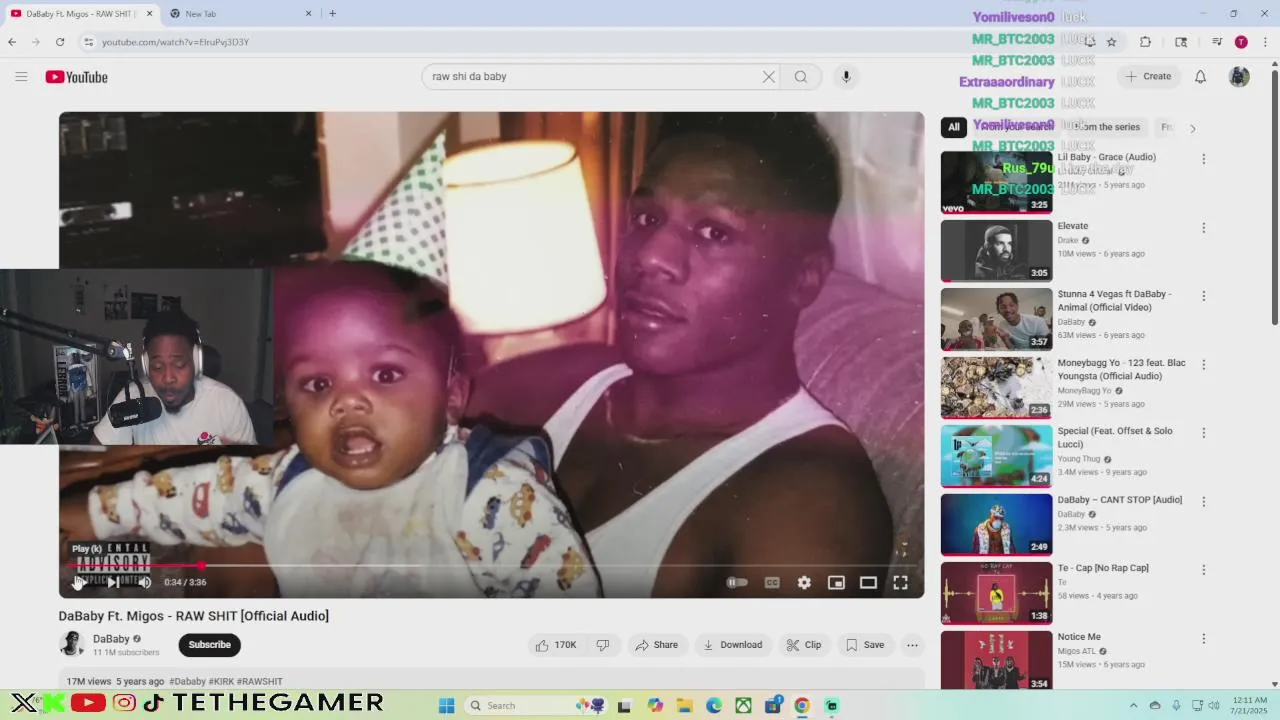Toggle the autoplay switch in player
Screen dimensions: 1280x720
click(737, 582)
